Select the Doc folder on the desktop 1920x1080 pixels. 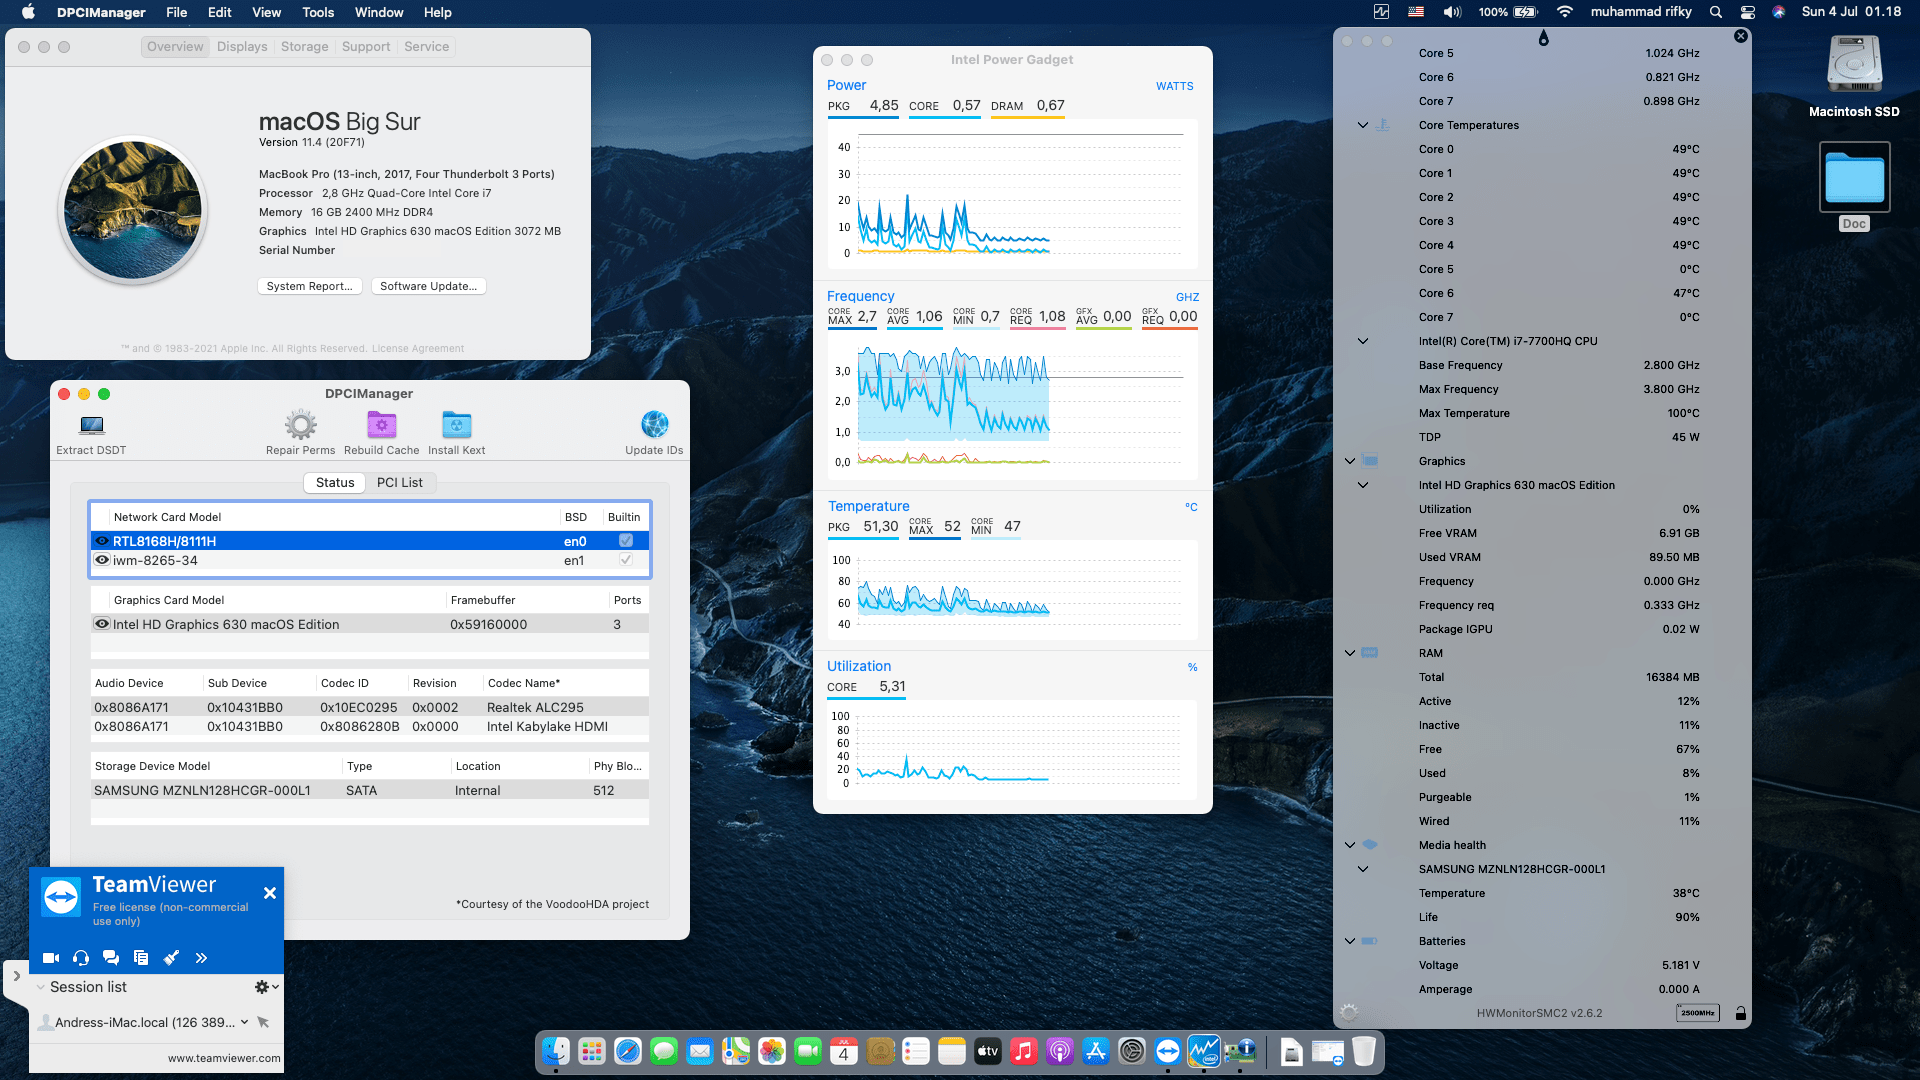[x=1854, y=178]
